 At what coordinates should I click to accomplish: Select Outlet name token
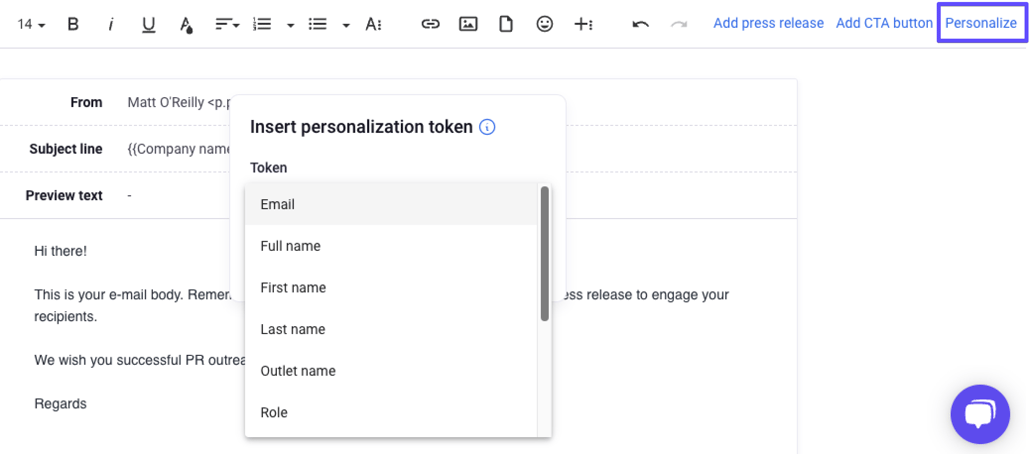pyautogui.click(x=391, y=371)
